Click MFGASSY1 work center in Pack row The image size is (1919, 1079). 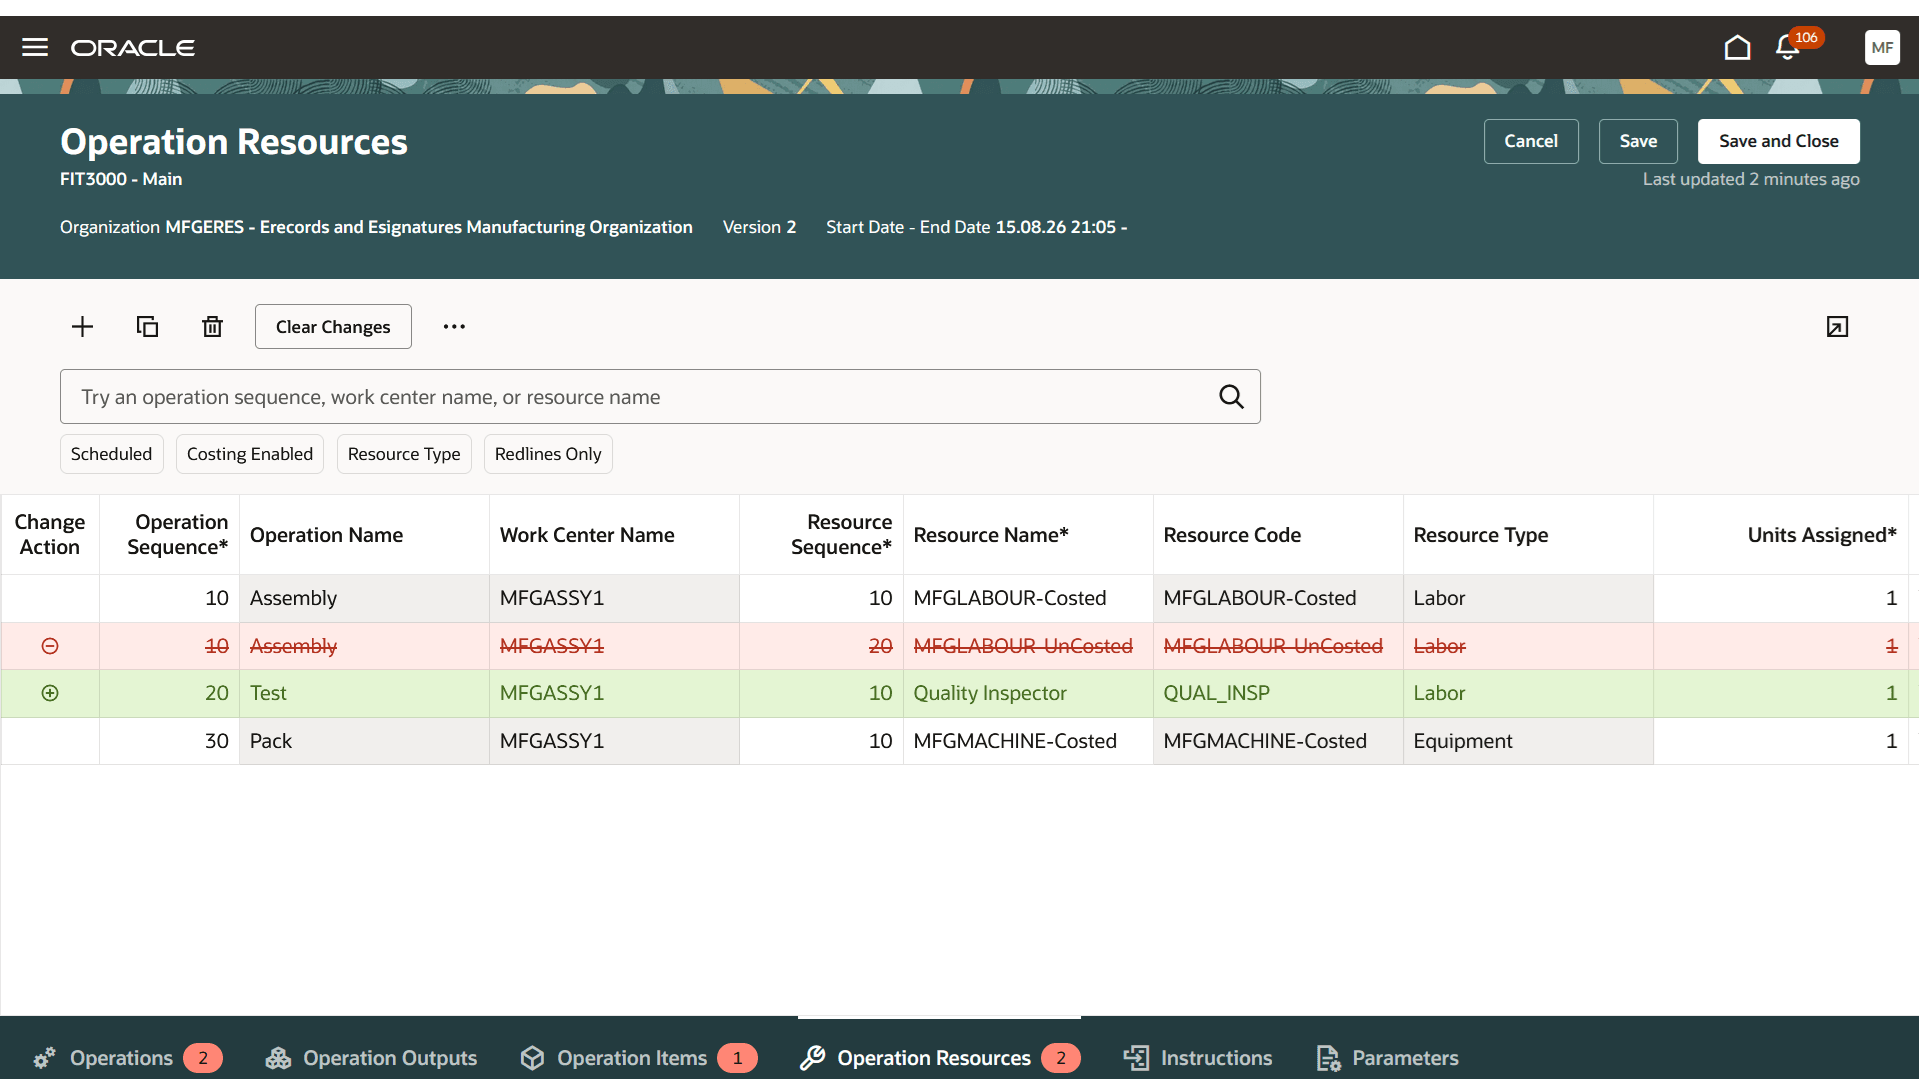click(x=614, y=741)
